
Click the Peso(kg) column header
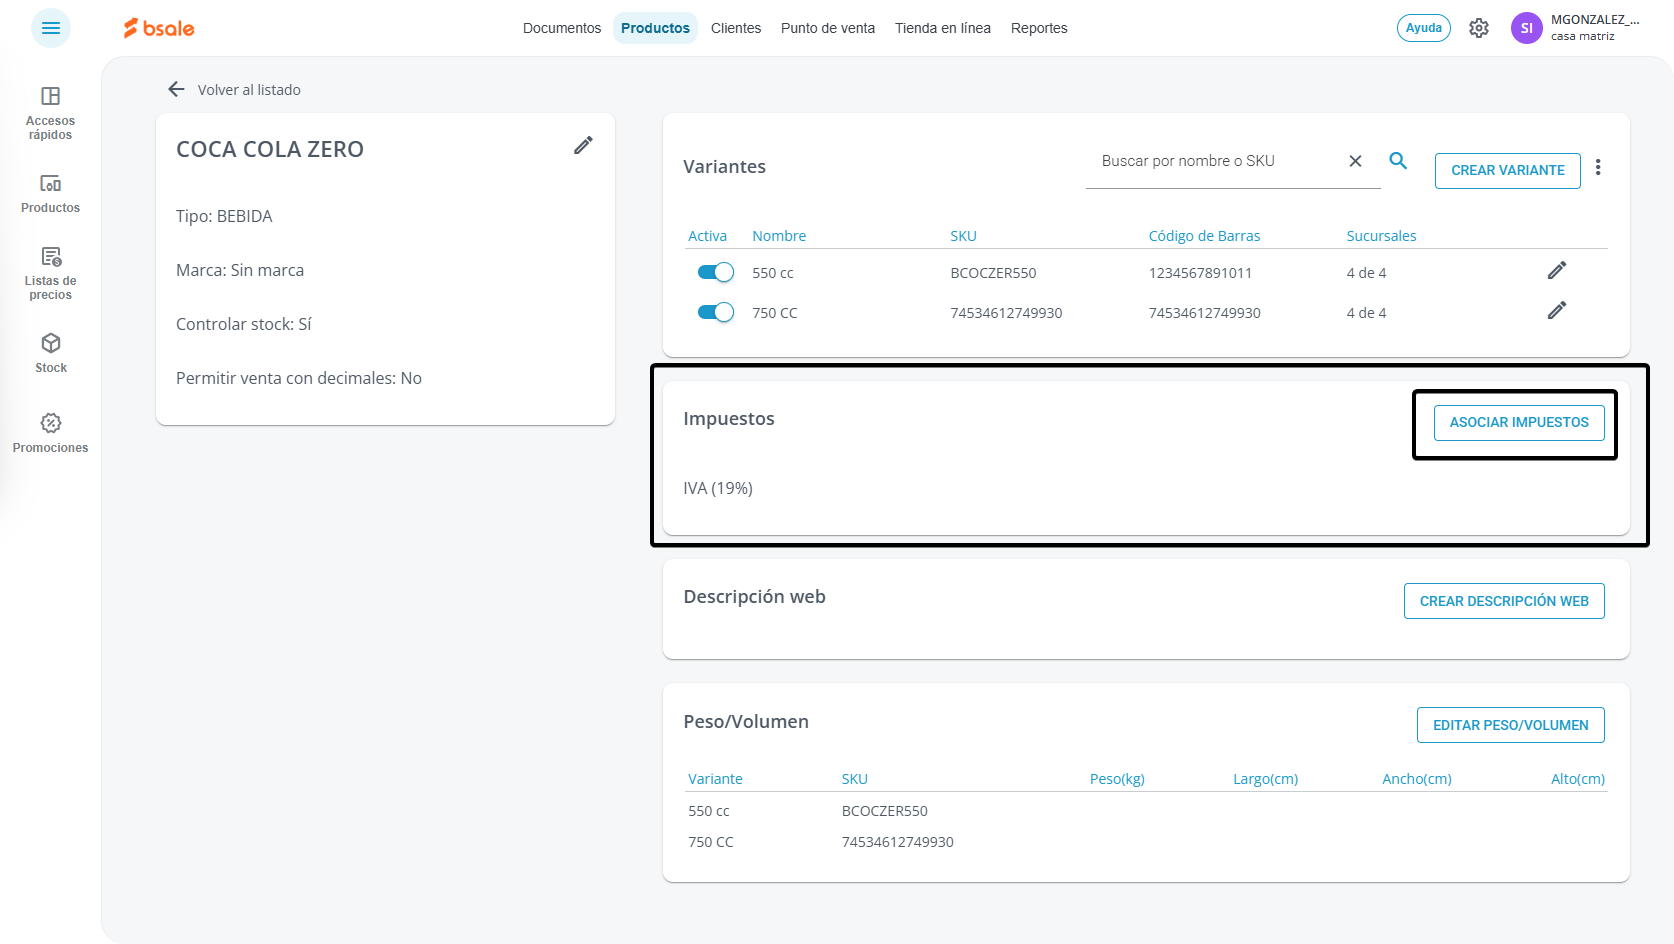pyautogui.click(x=1117, y=779)
